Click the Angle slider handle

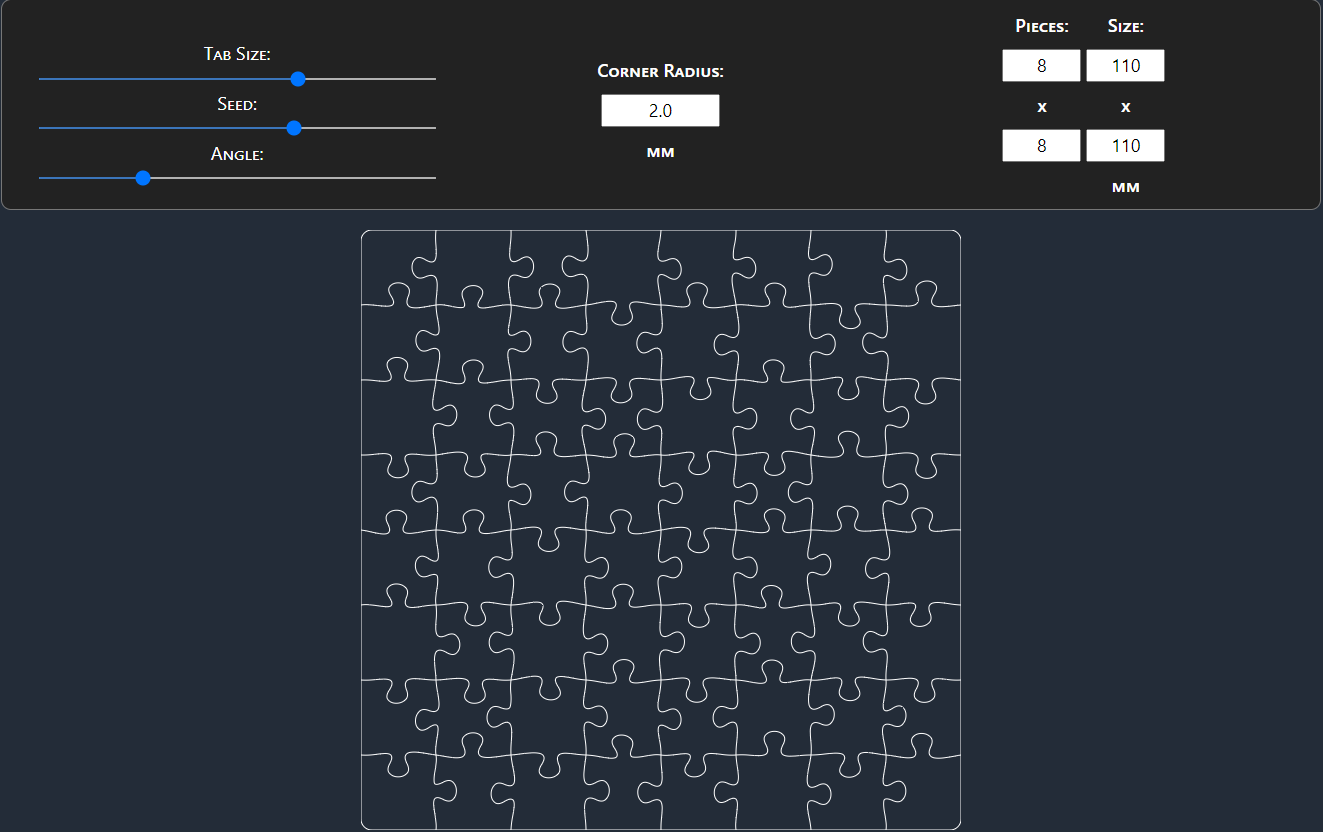143,178
